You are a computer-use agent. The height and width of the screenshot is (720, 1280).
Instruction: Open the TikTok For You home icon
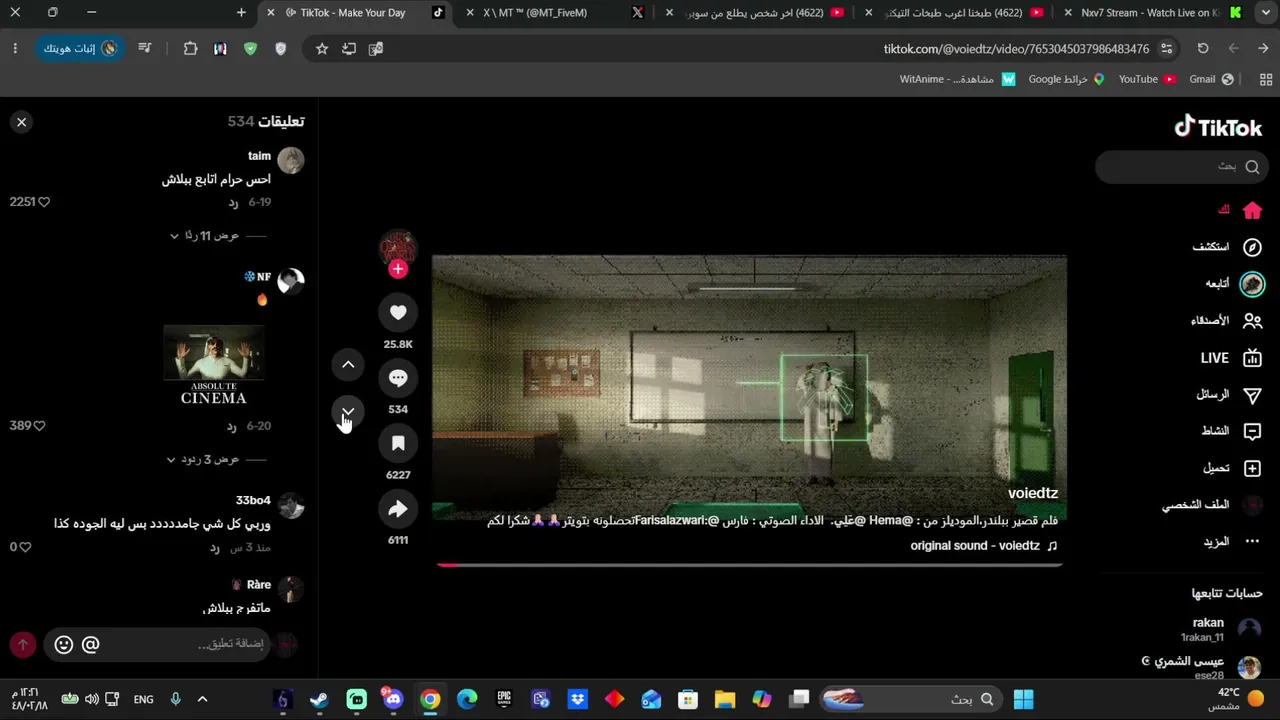coord(1252,210)
